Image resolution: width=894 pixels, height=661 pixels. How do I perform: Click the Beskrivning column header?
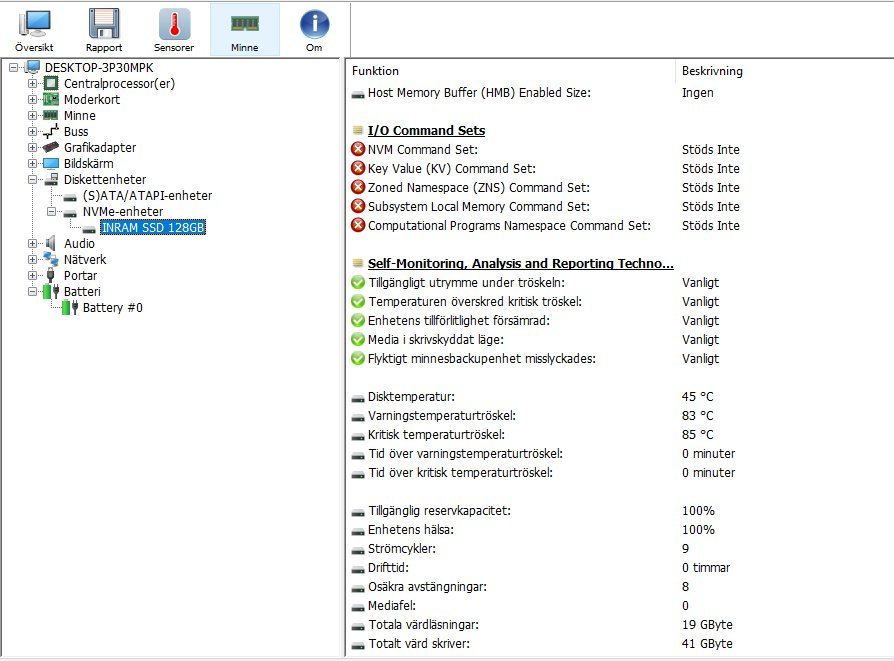coord(712,71)
